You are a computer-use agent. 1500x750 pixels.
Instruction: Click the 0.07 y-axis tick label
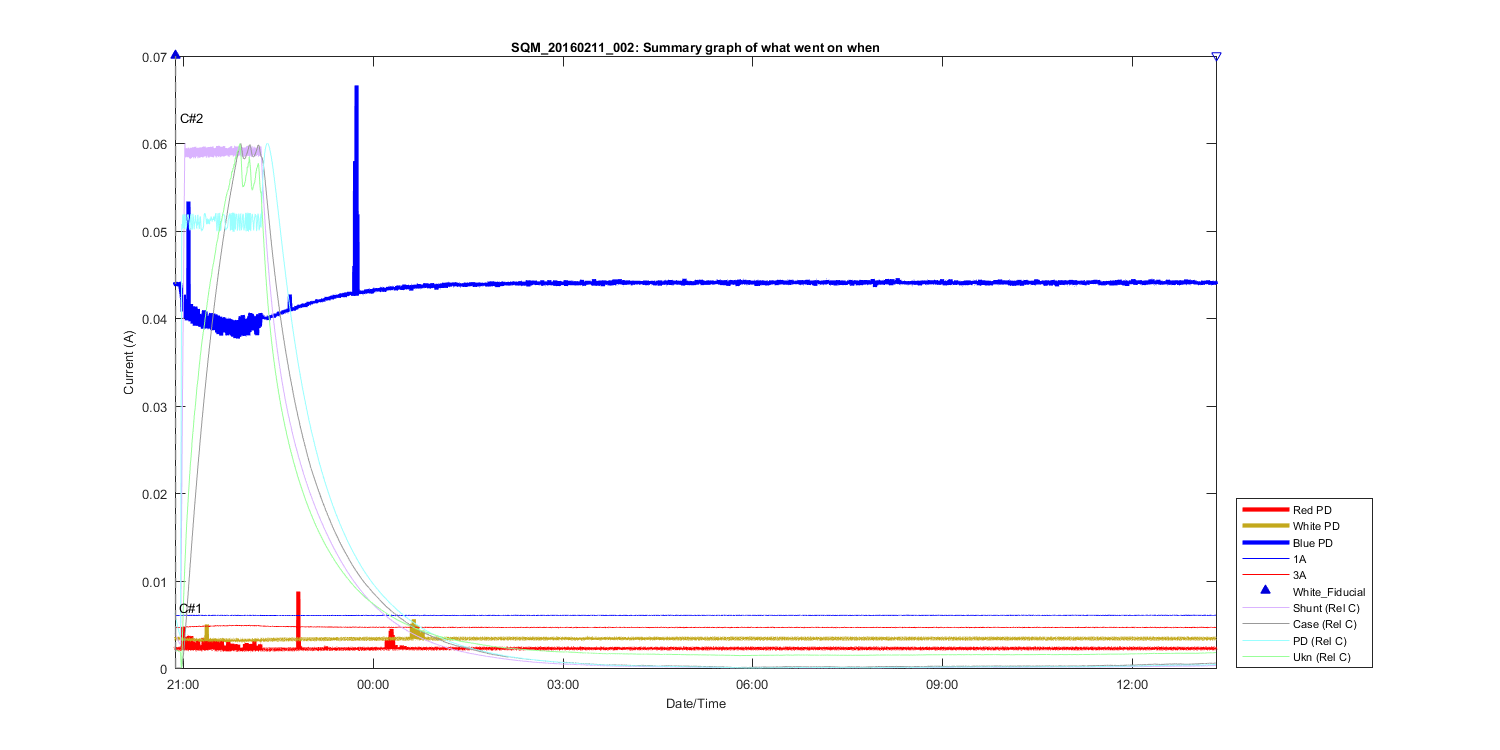(x=152, y=58)
